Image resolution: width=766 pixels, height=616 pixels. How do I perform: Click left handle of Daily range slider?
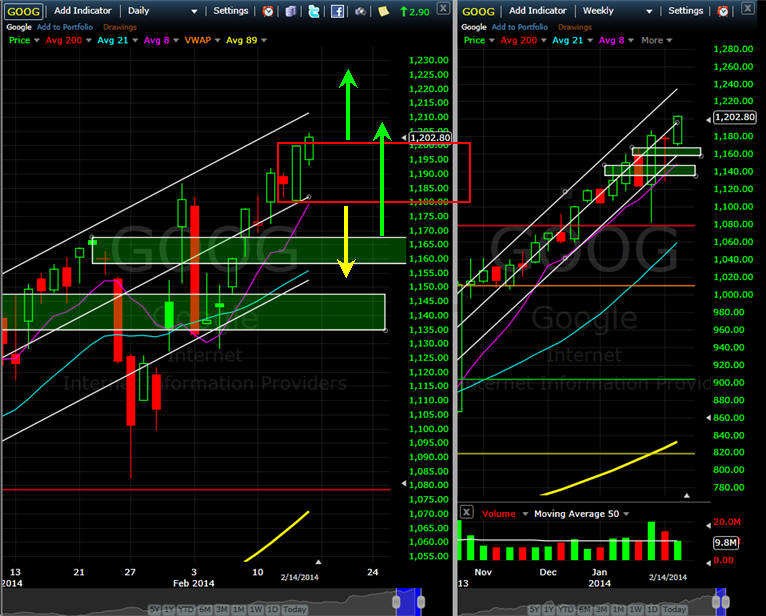pyautogui.click(x=396, y=602)
